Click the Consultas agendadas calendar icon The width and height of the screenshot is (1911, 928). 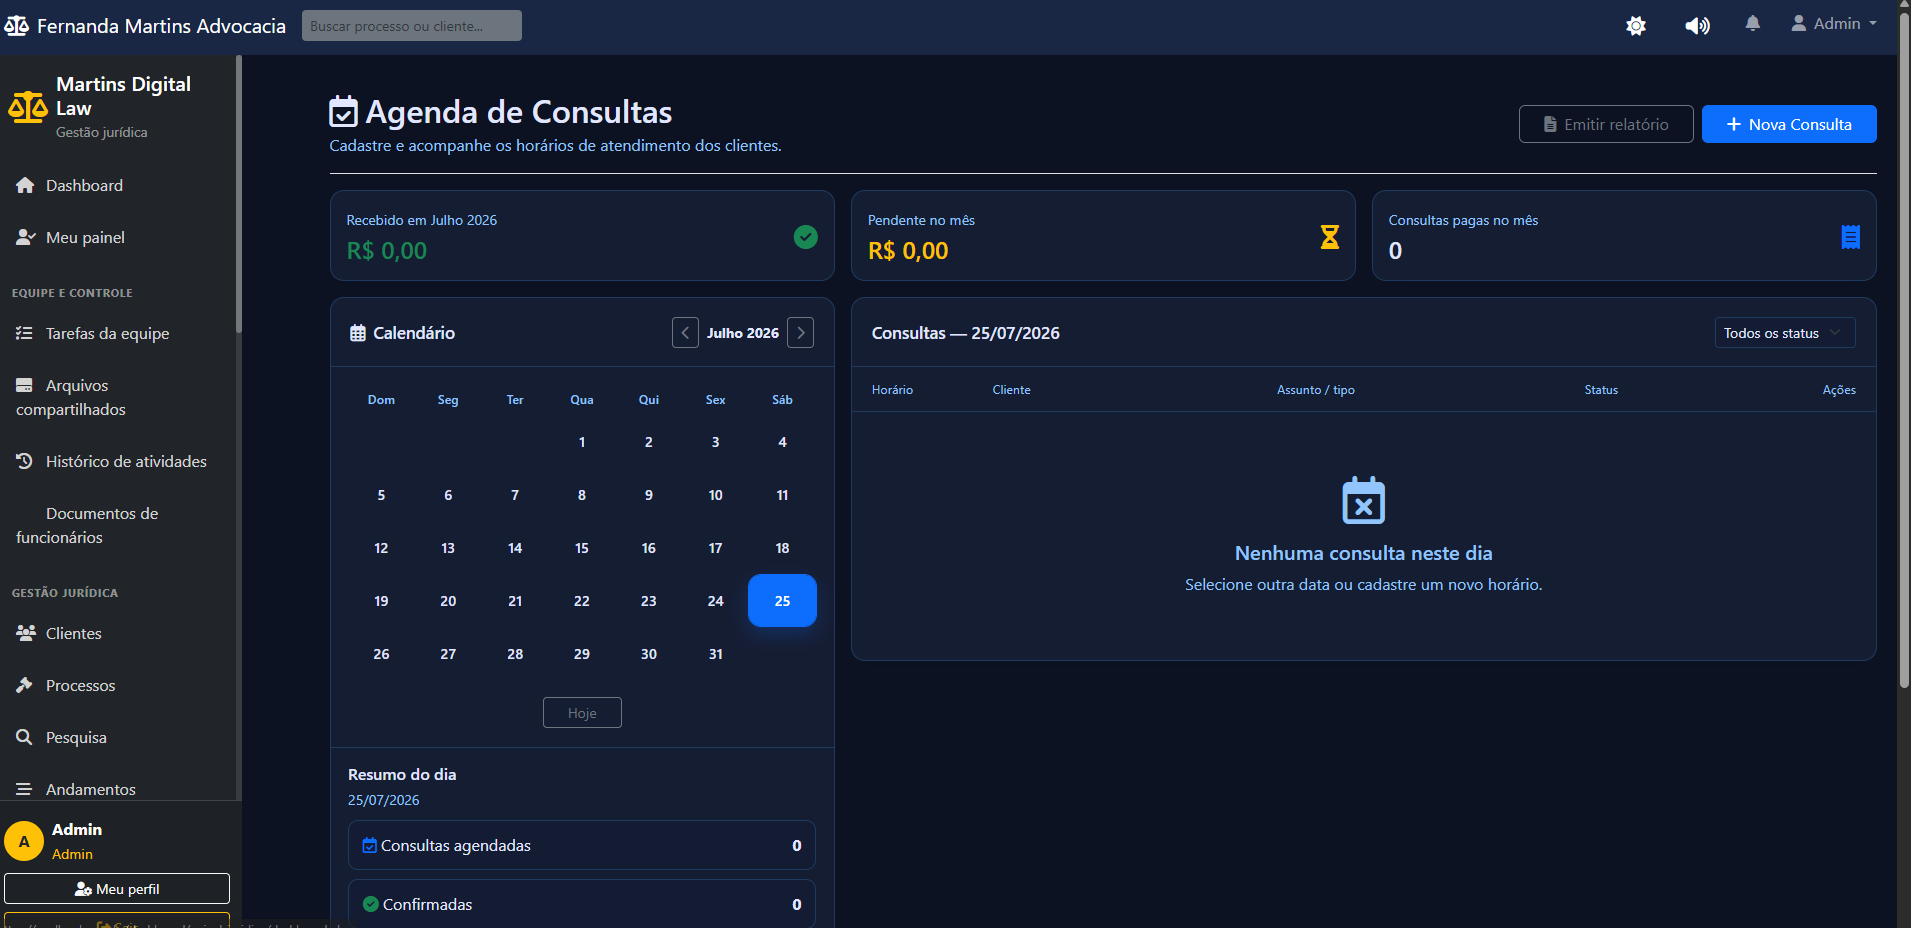point(370,845)
